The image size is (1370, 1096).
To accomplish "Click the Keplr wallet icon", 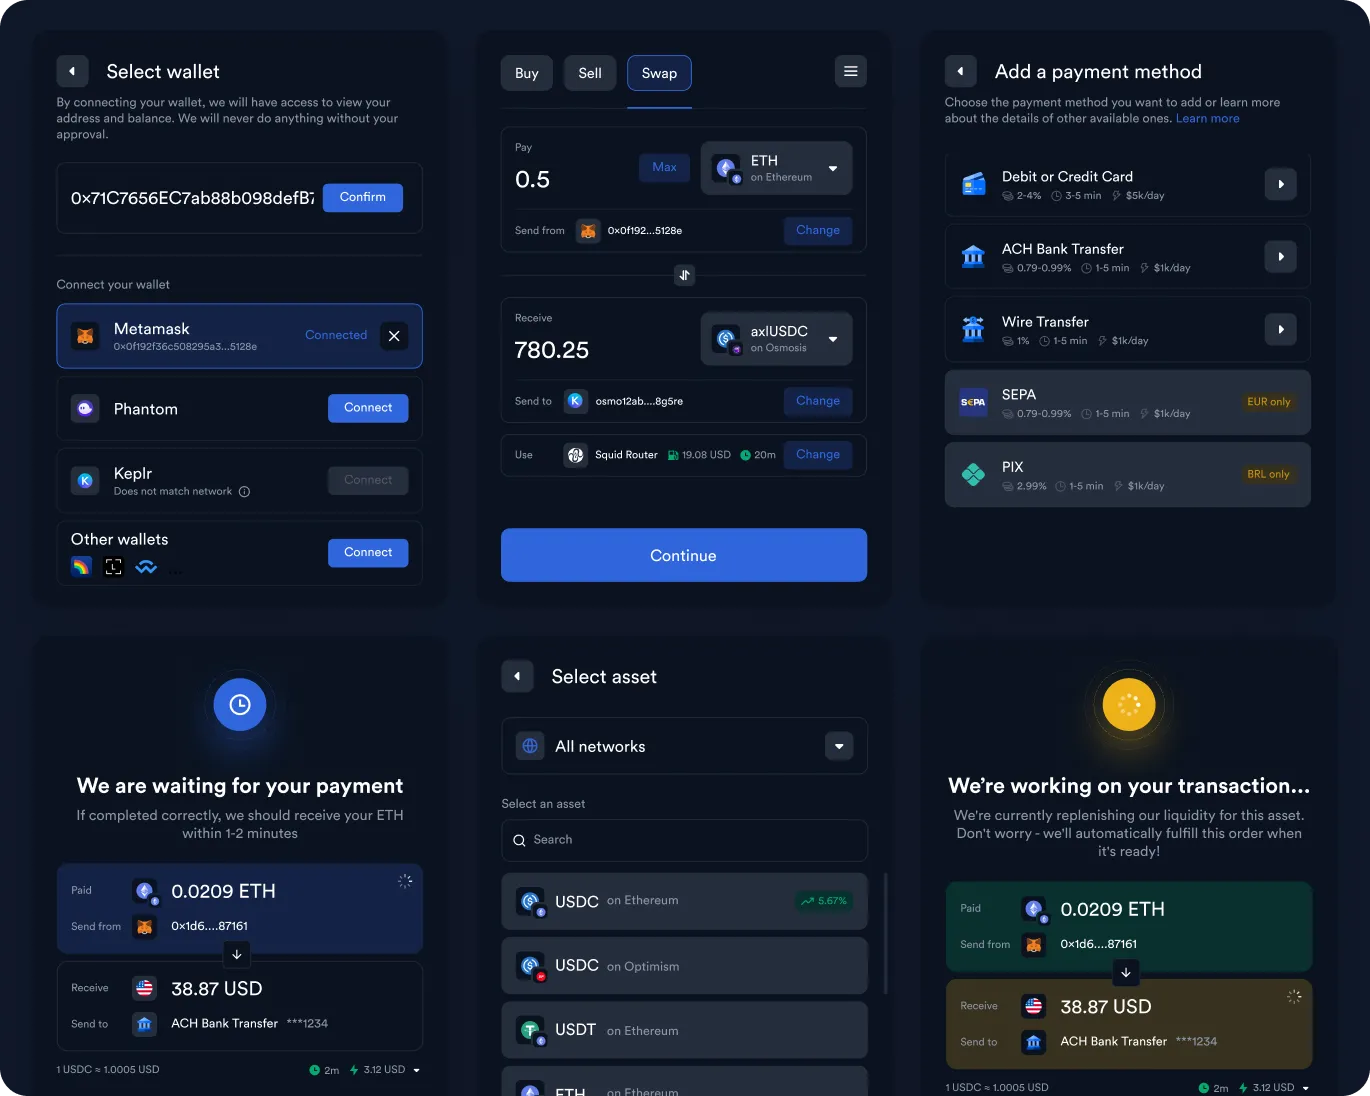I will (85, 480).
